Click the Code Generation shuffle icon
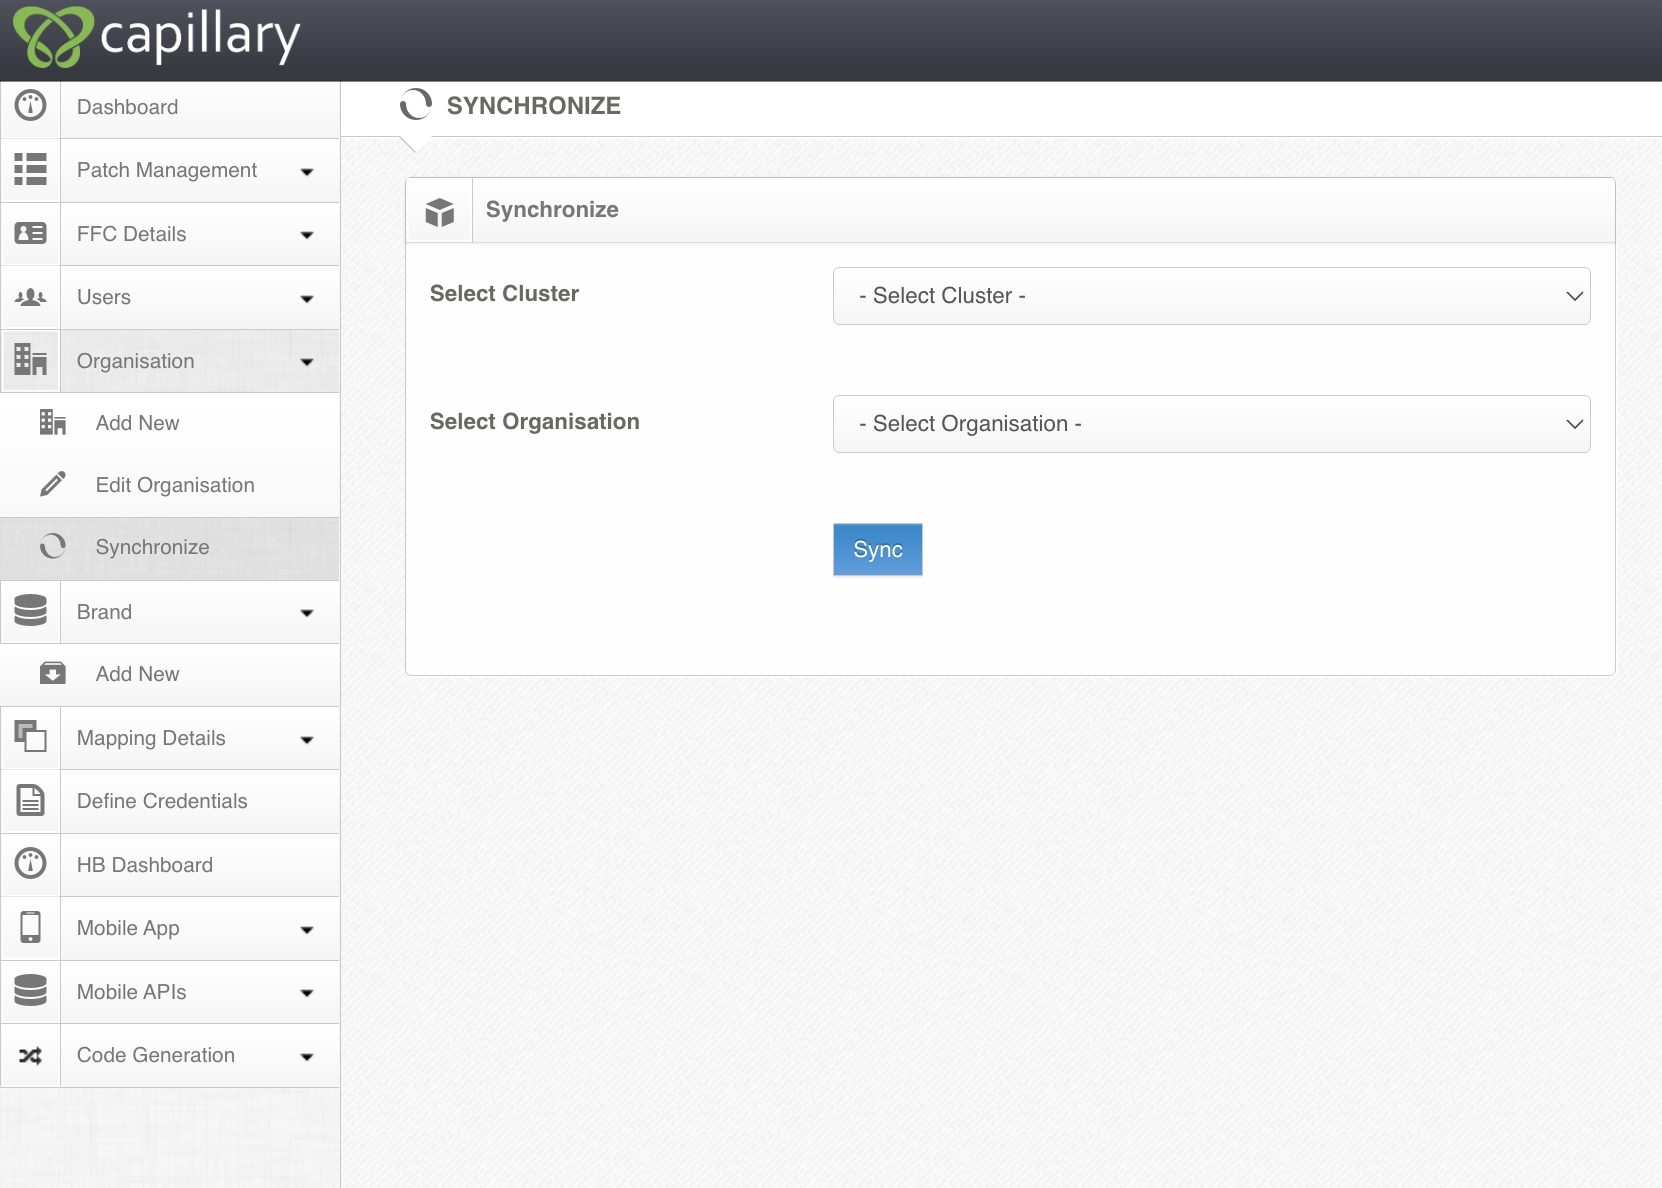This screenshot has height=1188, width=1662. tap(31, 1055)
